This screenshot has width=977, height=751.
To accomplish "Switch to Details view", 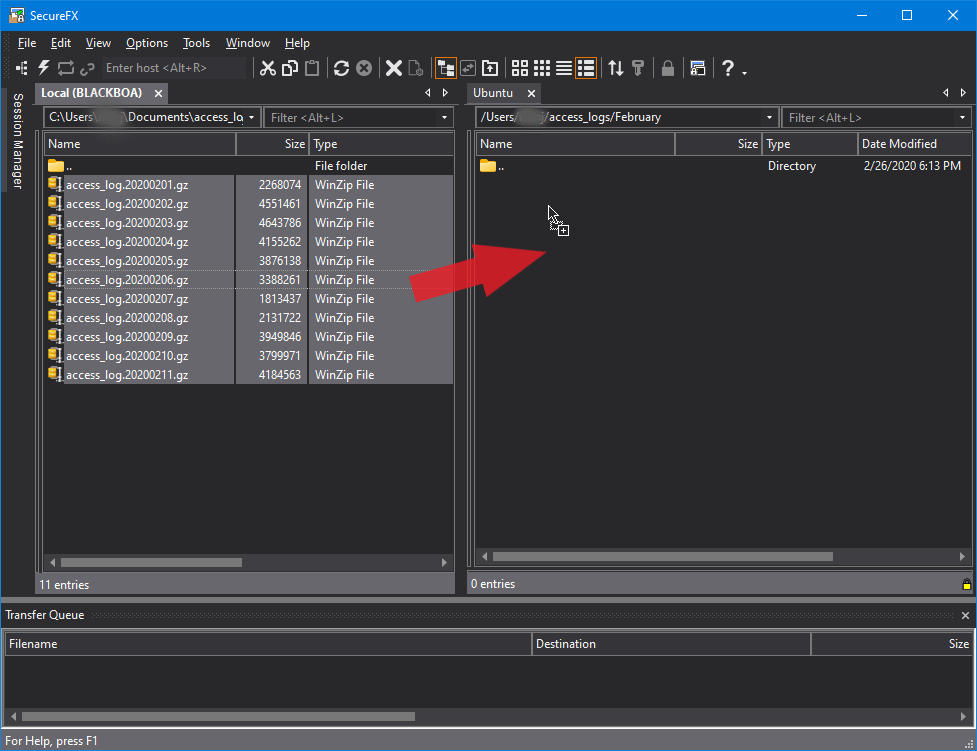I will tap(586, 68).
